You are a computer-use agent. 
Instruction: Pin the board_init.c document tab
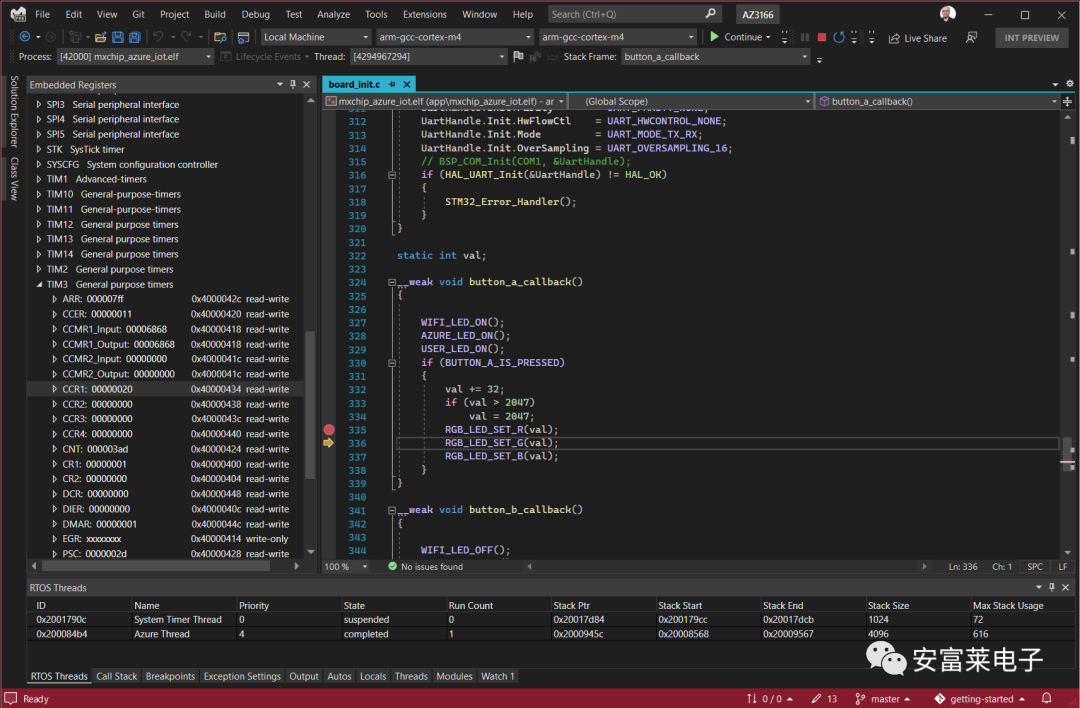tap(392, 84)
